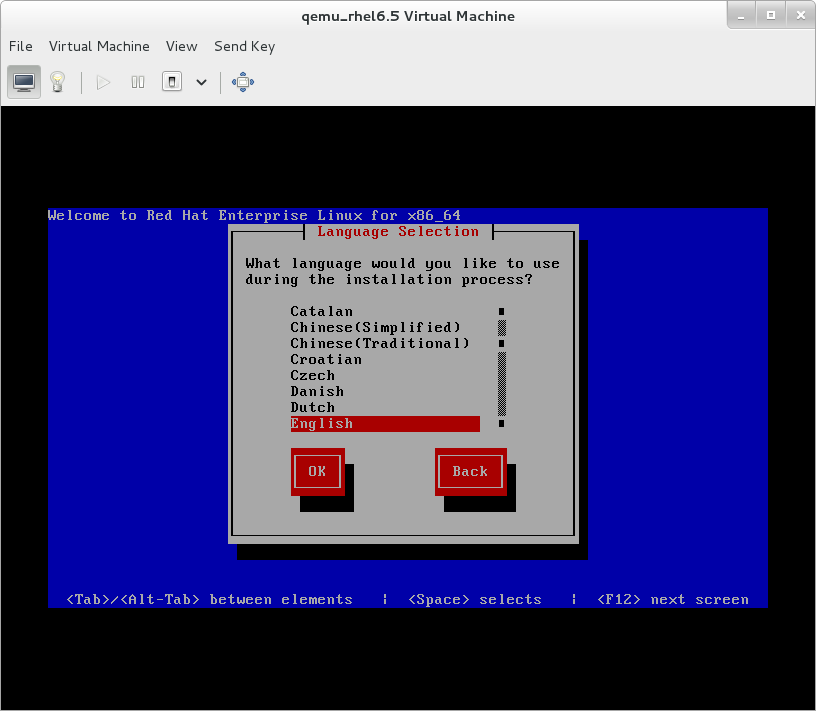Screen dimensions: 816x711
Task: Click the language list scrollbar track
Action: (502, 367)
